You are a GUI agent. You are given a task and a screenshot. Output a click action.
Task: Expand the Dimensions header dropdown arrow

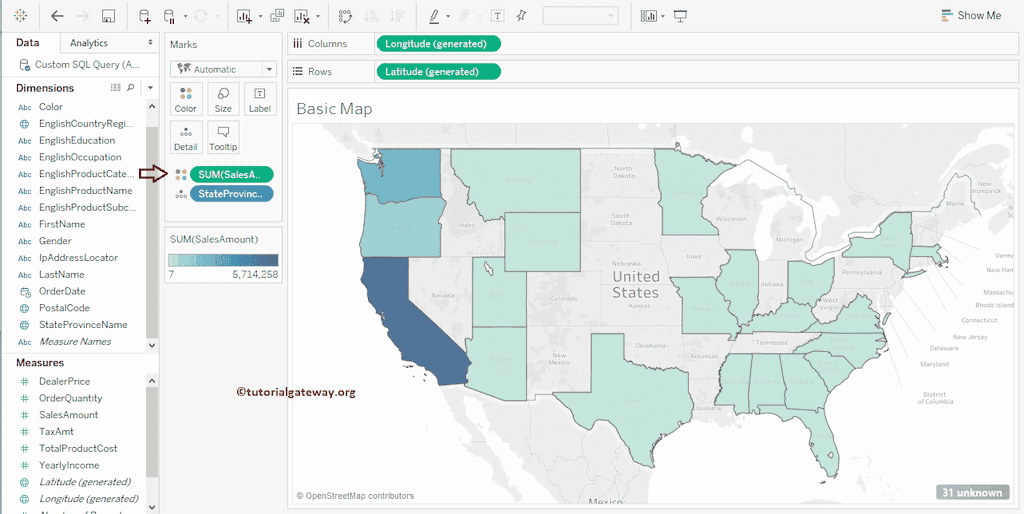click(x=150, y=88)
